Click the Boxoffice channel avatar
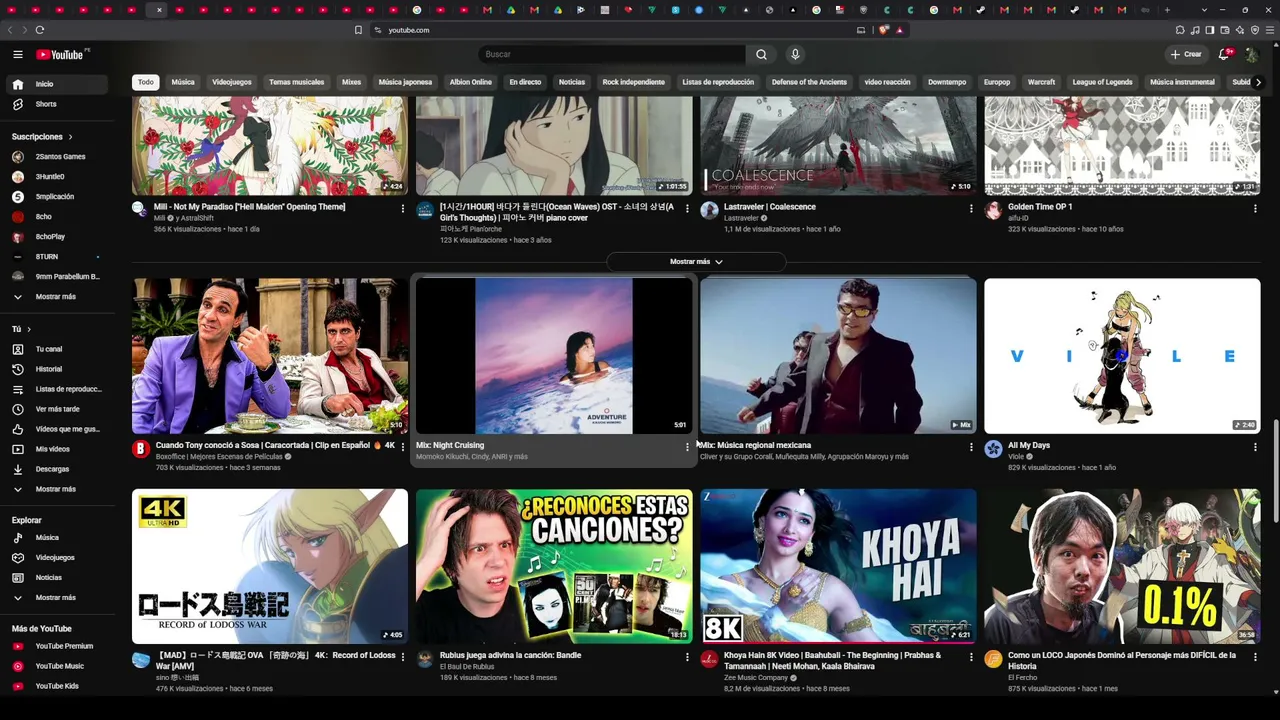The height and width of the screenshot is (720, 1280). pyautogui.click(x=141, y=449)
